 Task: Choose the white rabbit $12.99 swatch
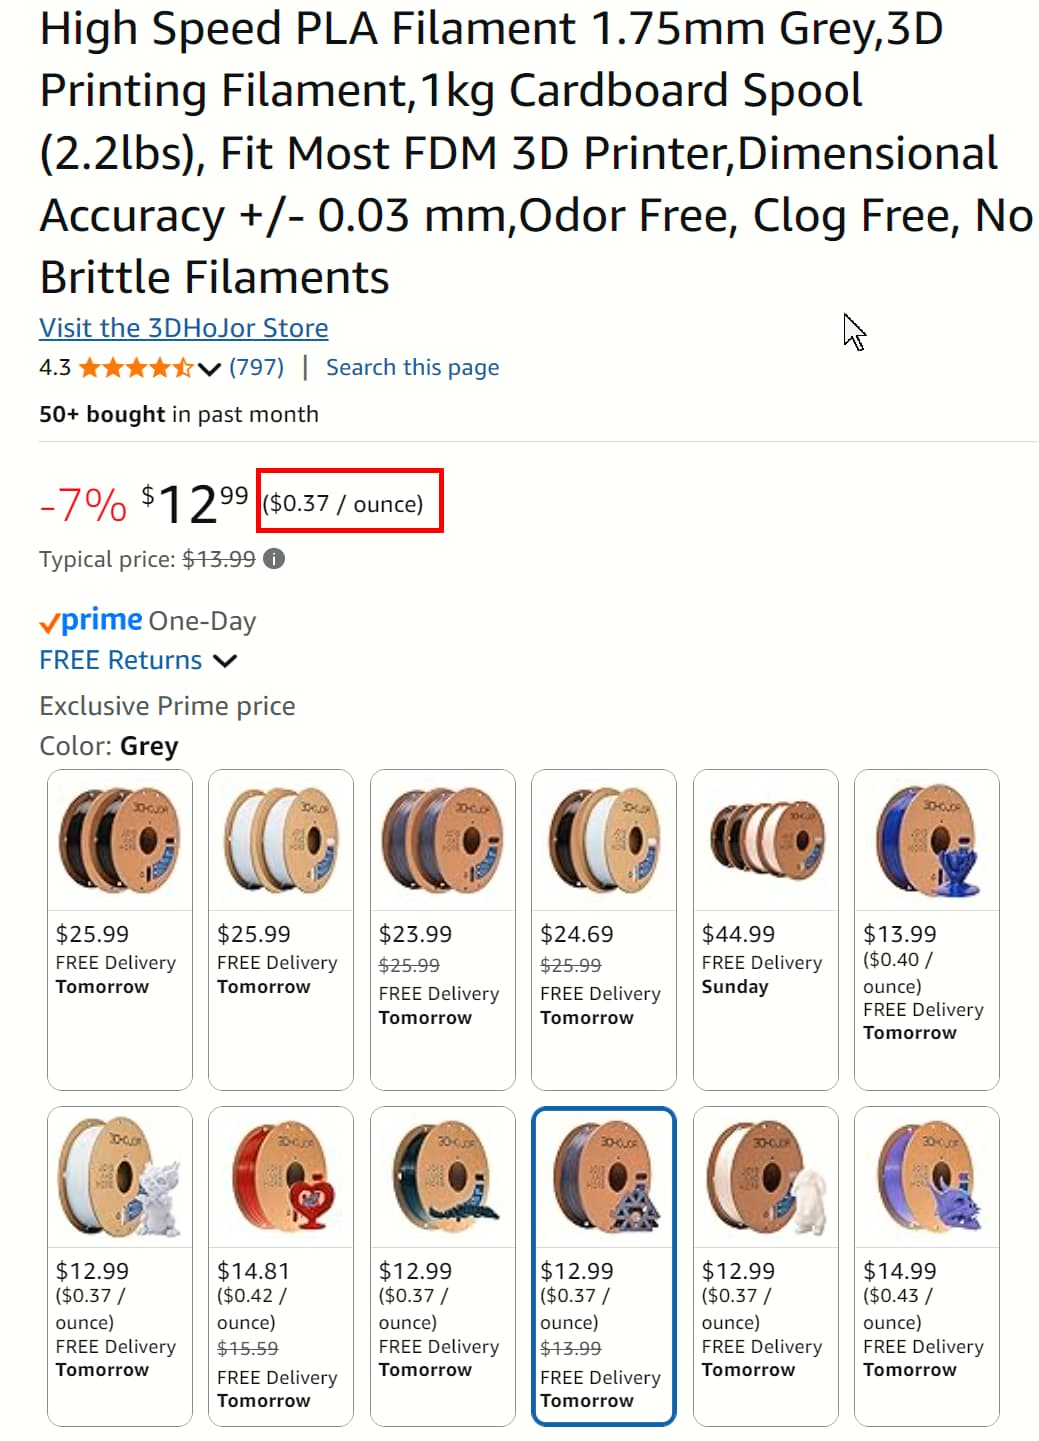[765, 1265]
